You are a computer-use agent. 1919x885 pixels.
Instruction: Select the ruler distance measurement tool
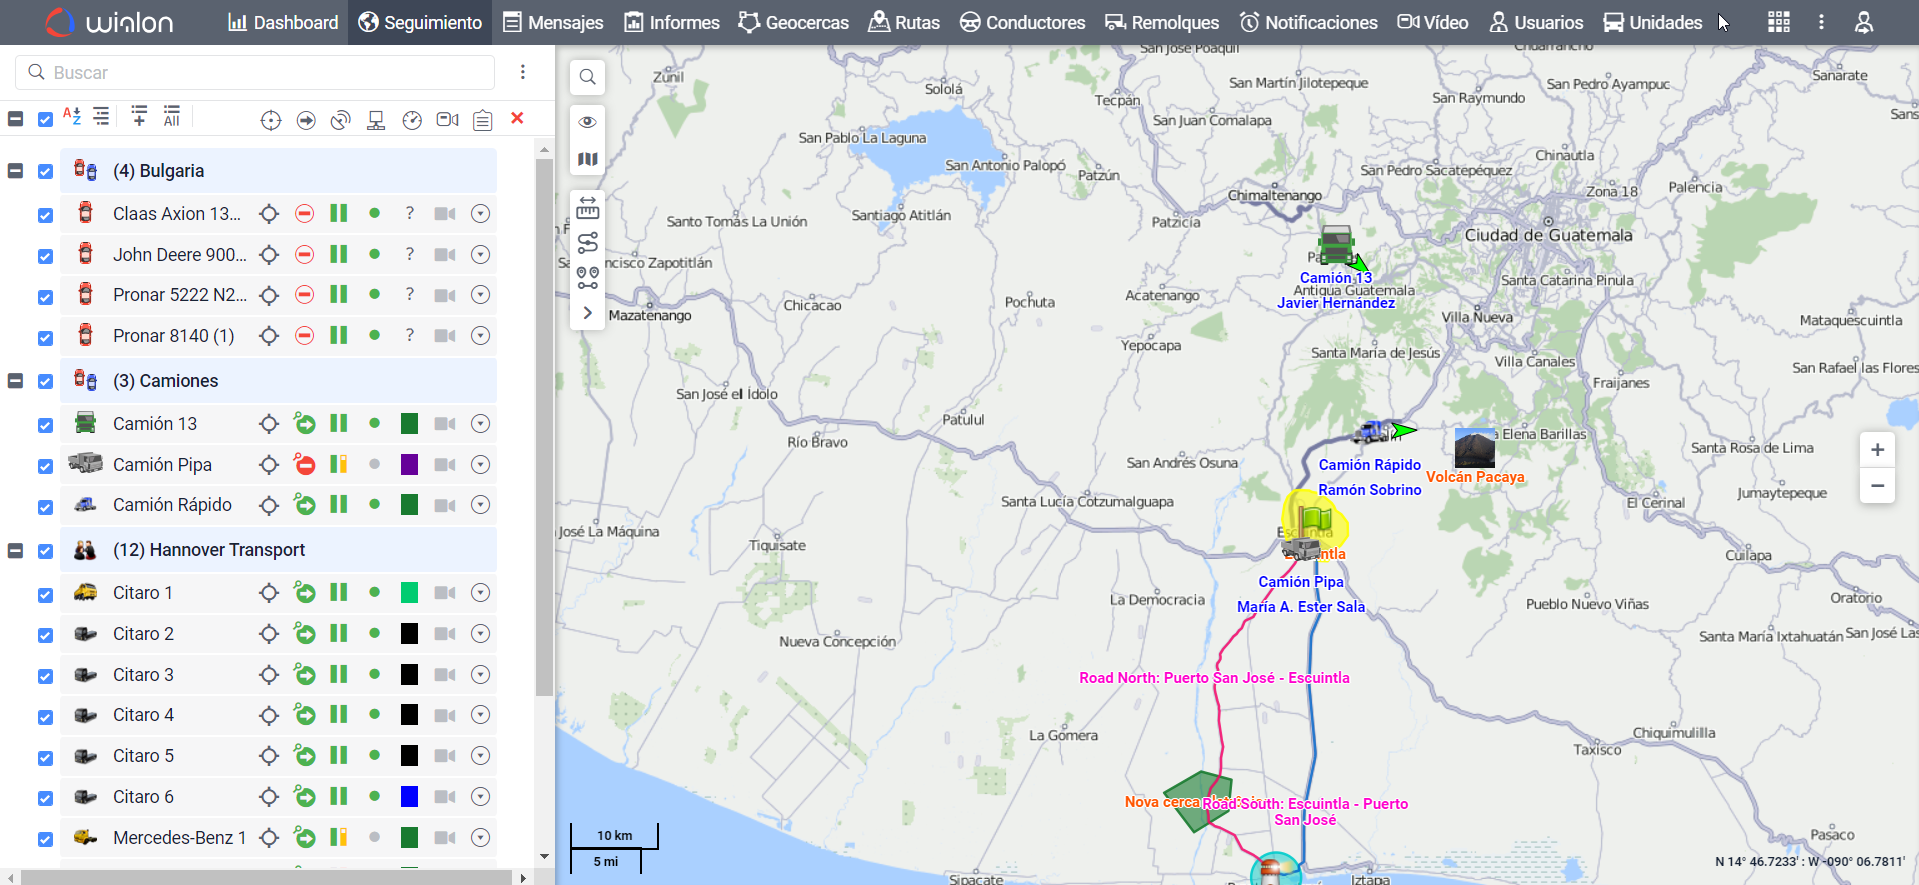coord(588,207)
